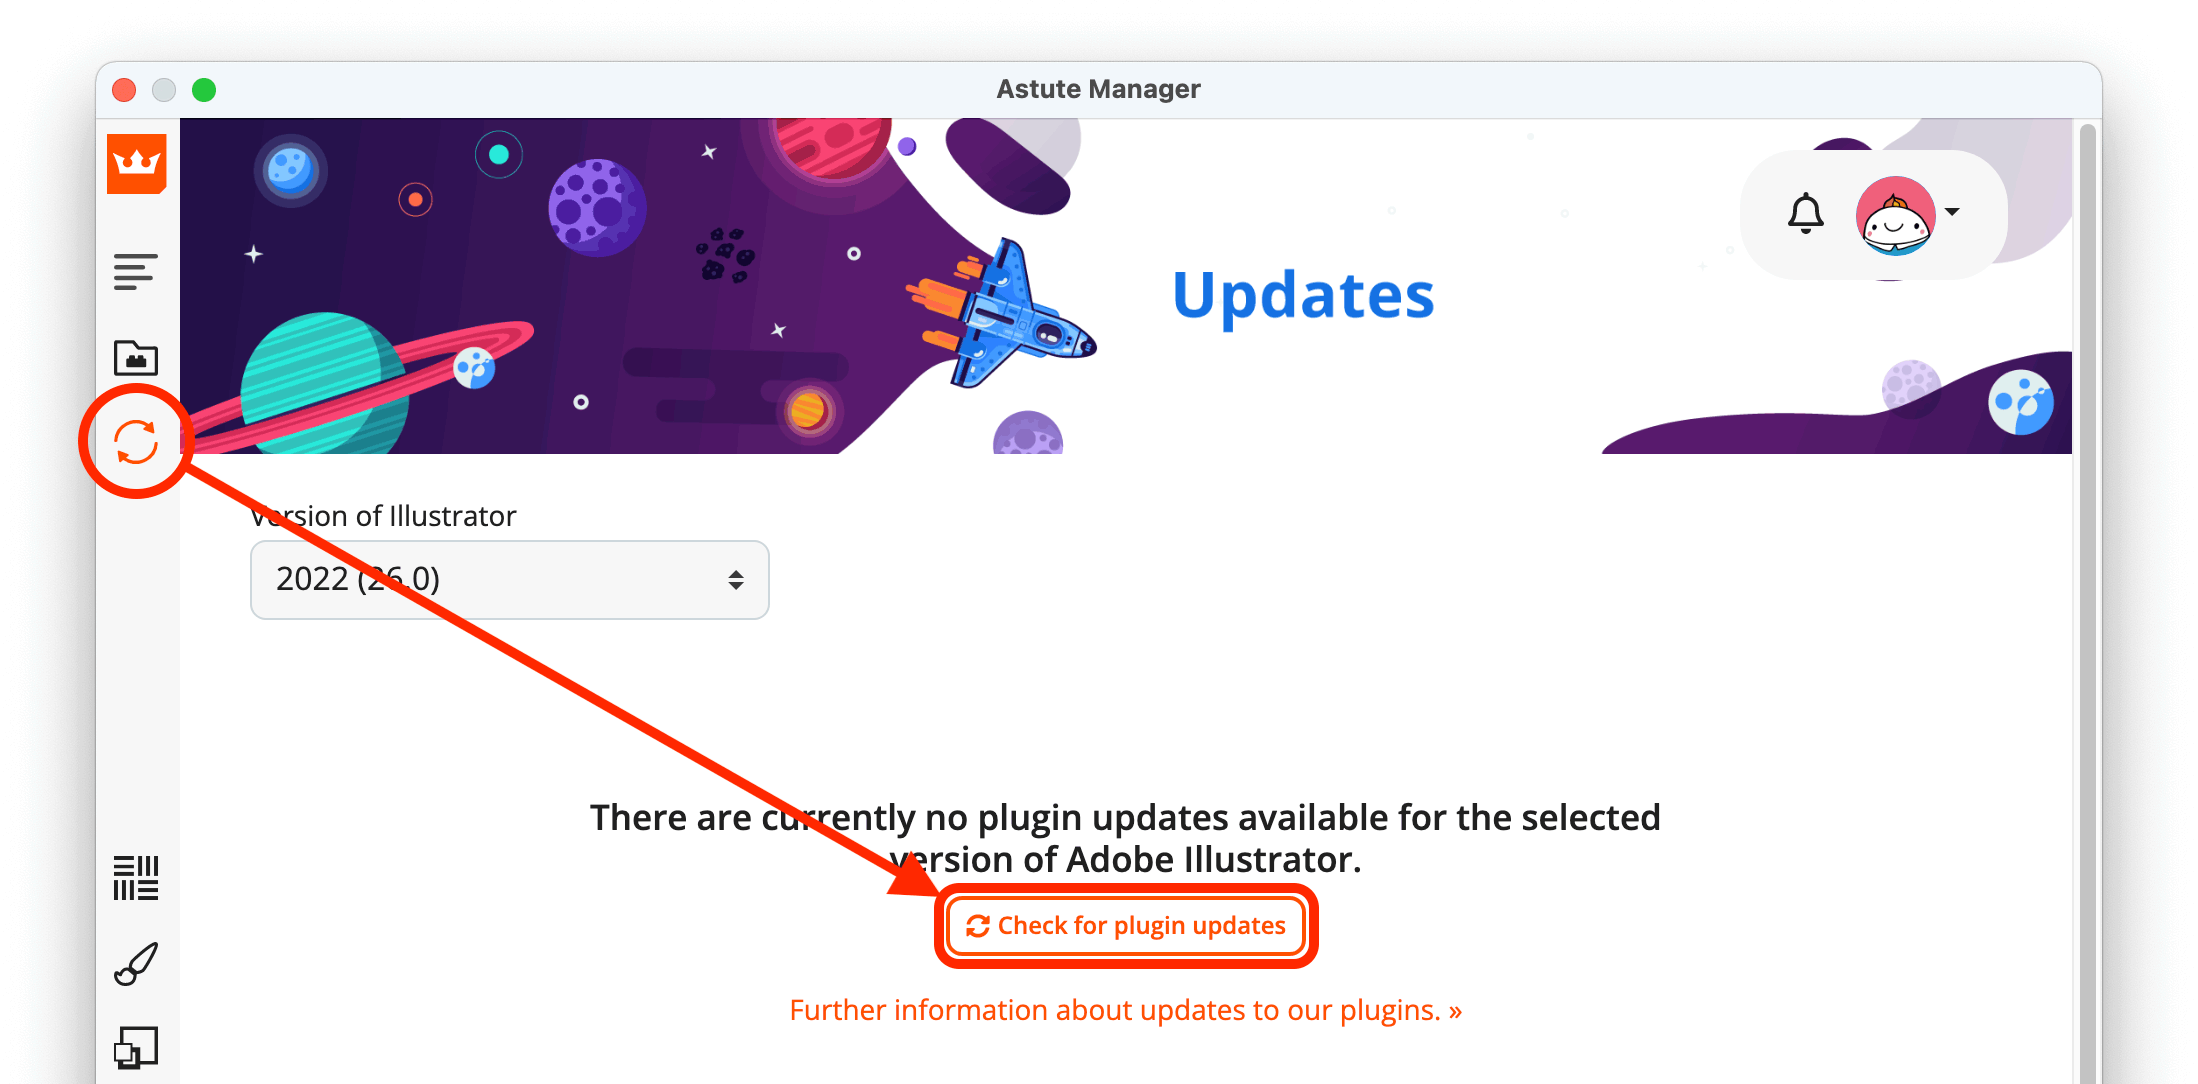Select the paintbrush sidebar icon
This screenshot has width=2198, height=1084.
tap(136, 964)
